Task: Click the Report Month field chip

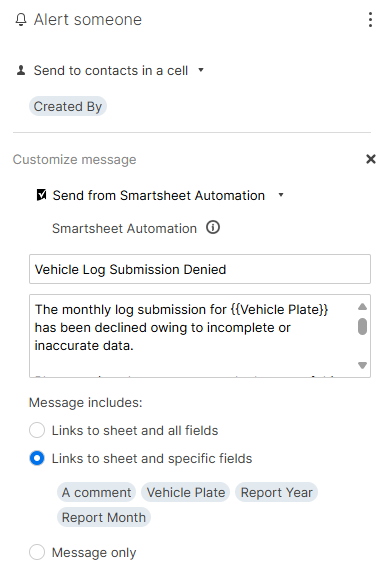Action: point(104,517)
